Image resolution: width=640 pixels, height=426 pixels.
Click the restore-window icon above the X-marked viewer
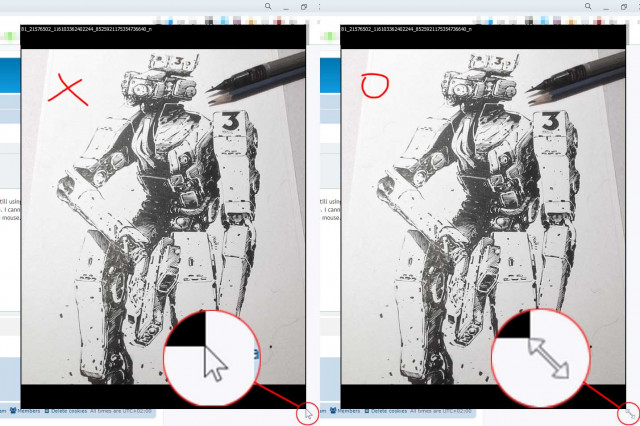(x=304, y=7)
